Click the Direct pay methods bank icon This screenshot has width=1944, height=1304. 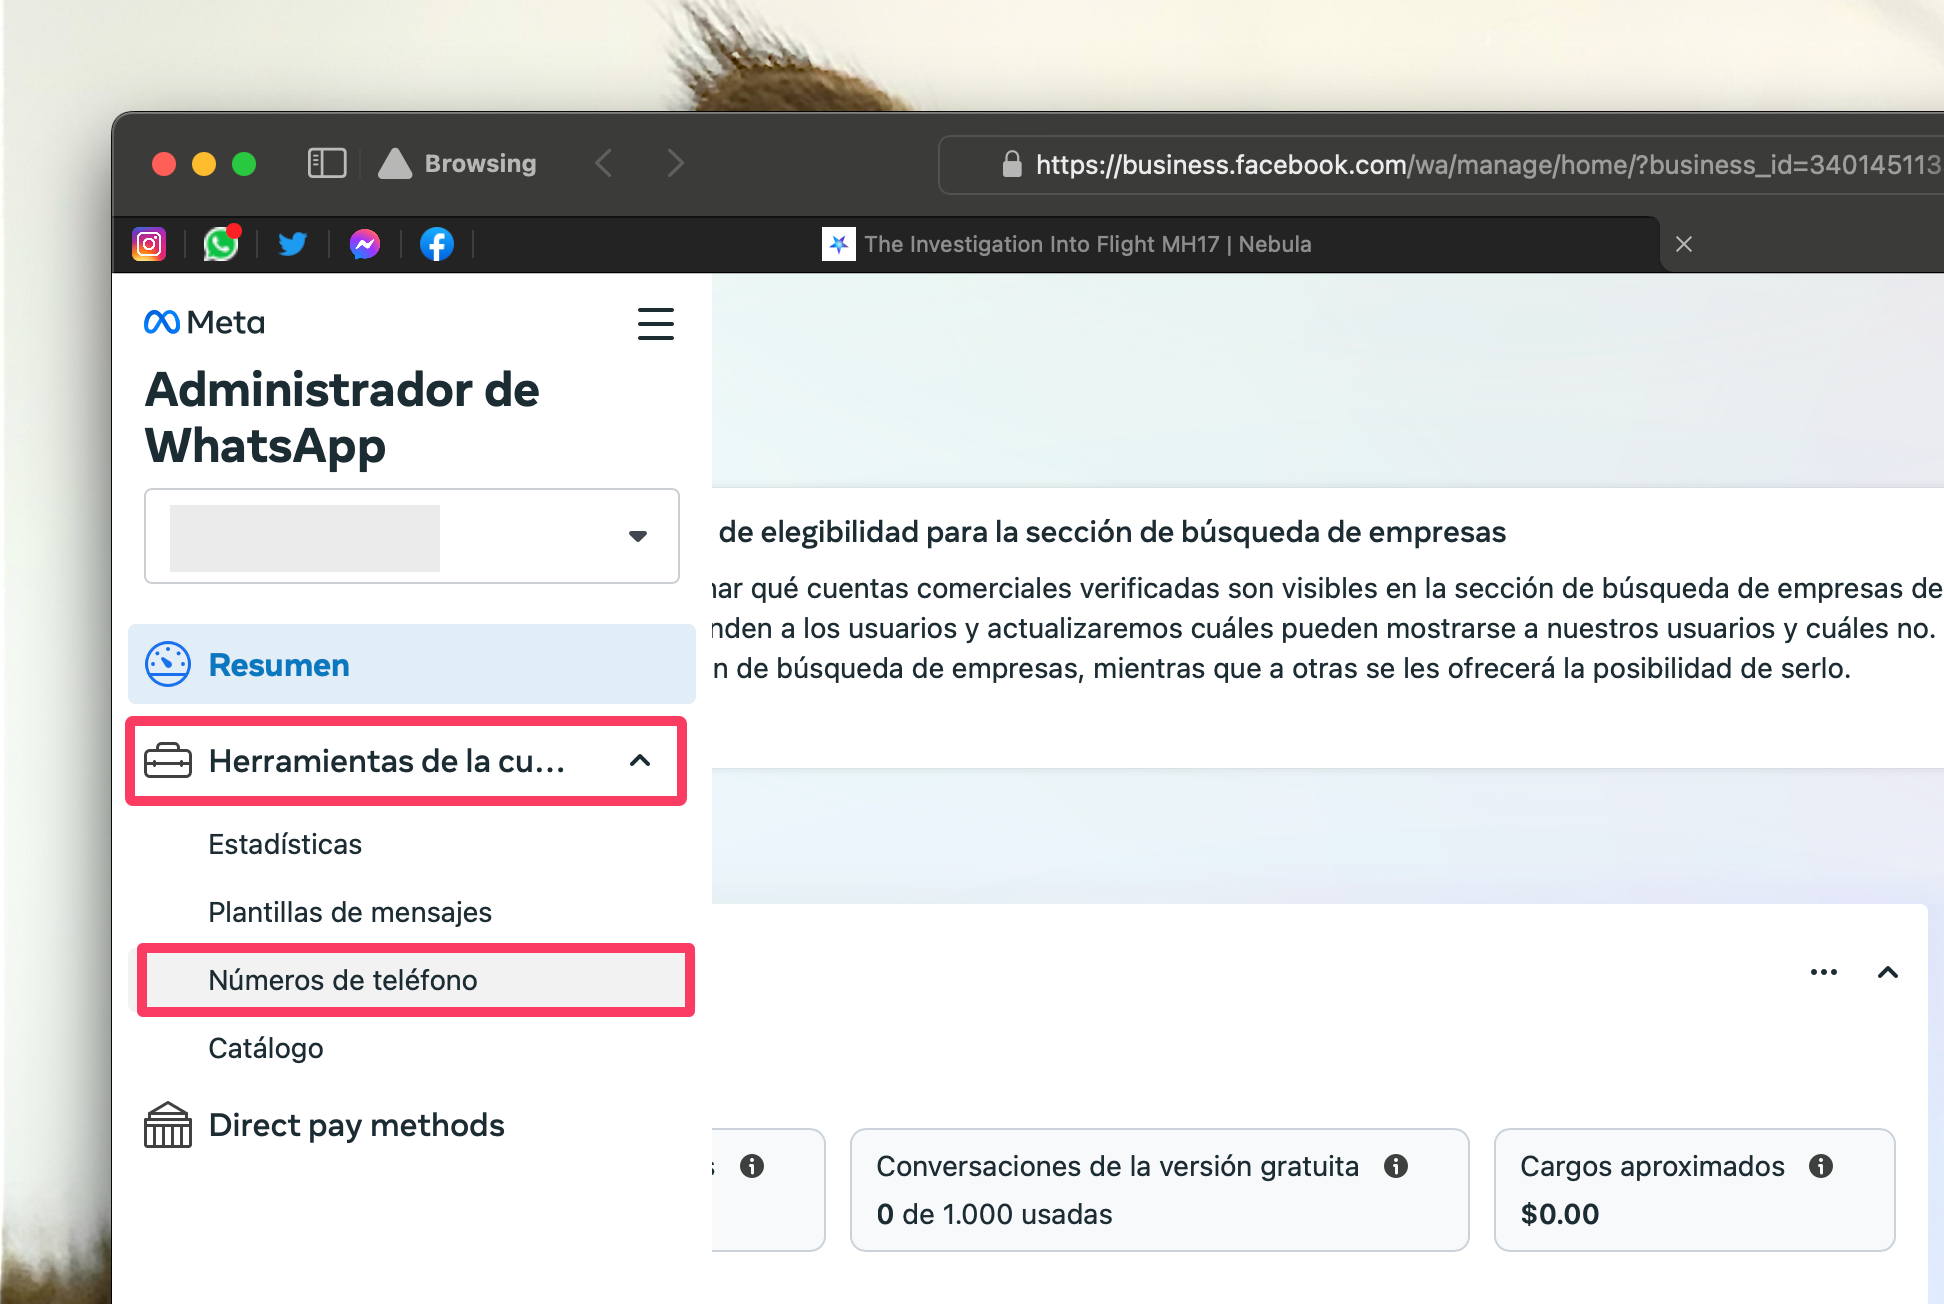point(168,1124)
